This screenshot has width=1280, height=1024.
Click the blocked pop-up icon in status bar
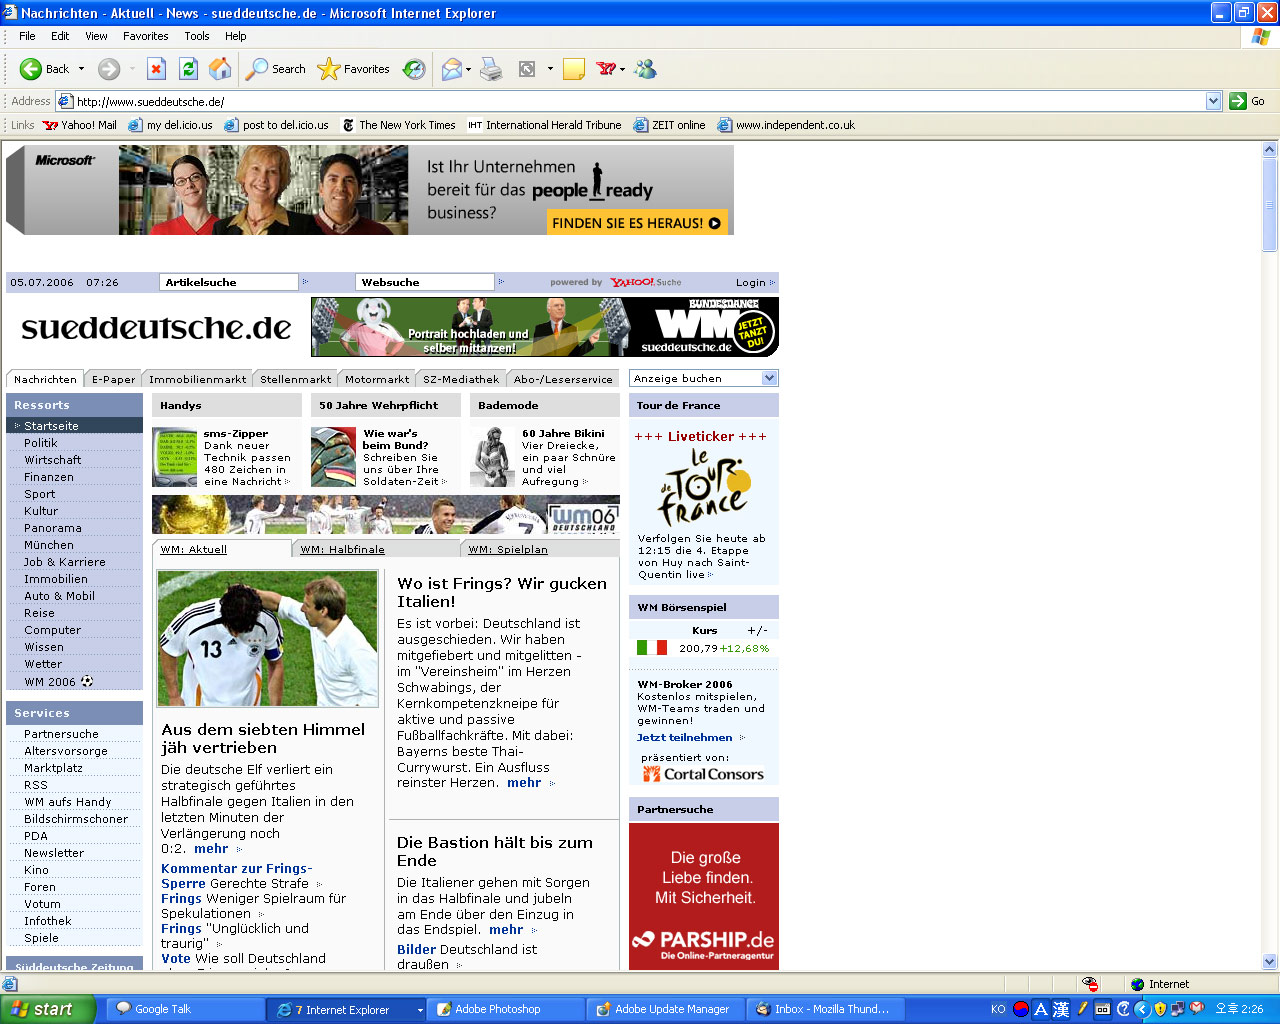1090,984
